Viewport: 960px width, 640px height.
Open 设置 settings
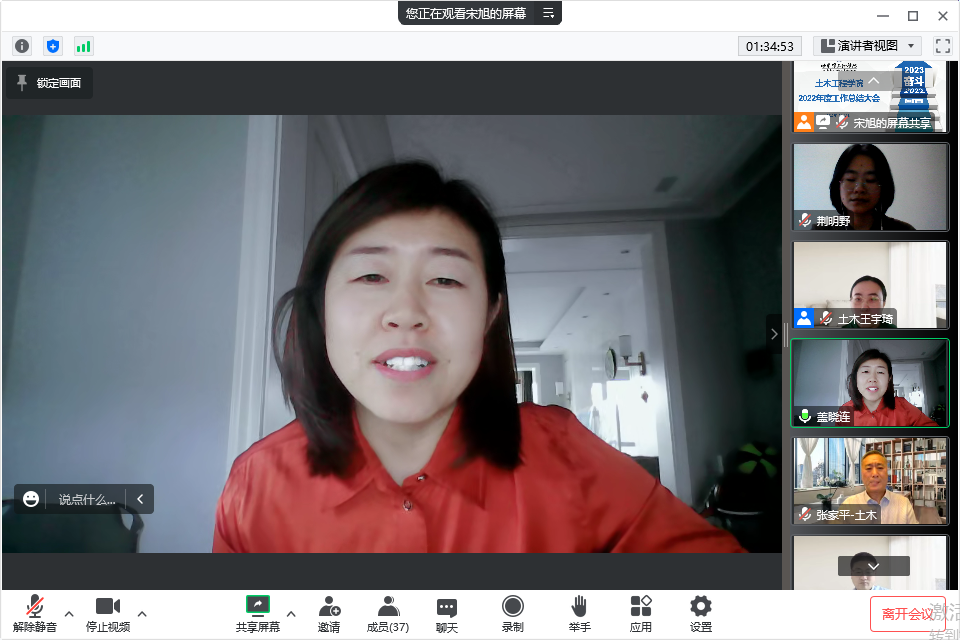click(x=701, y=613)
